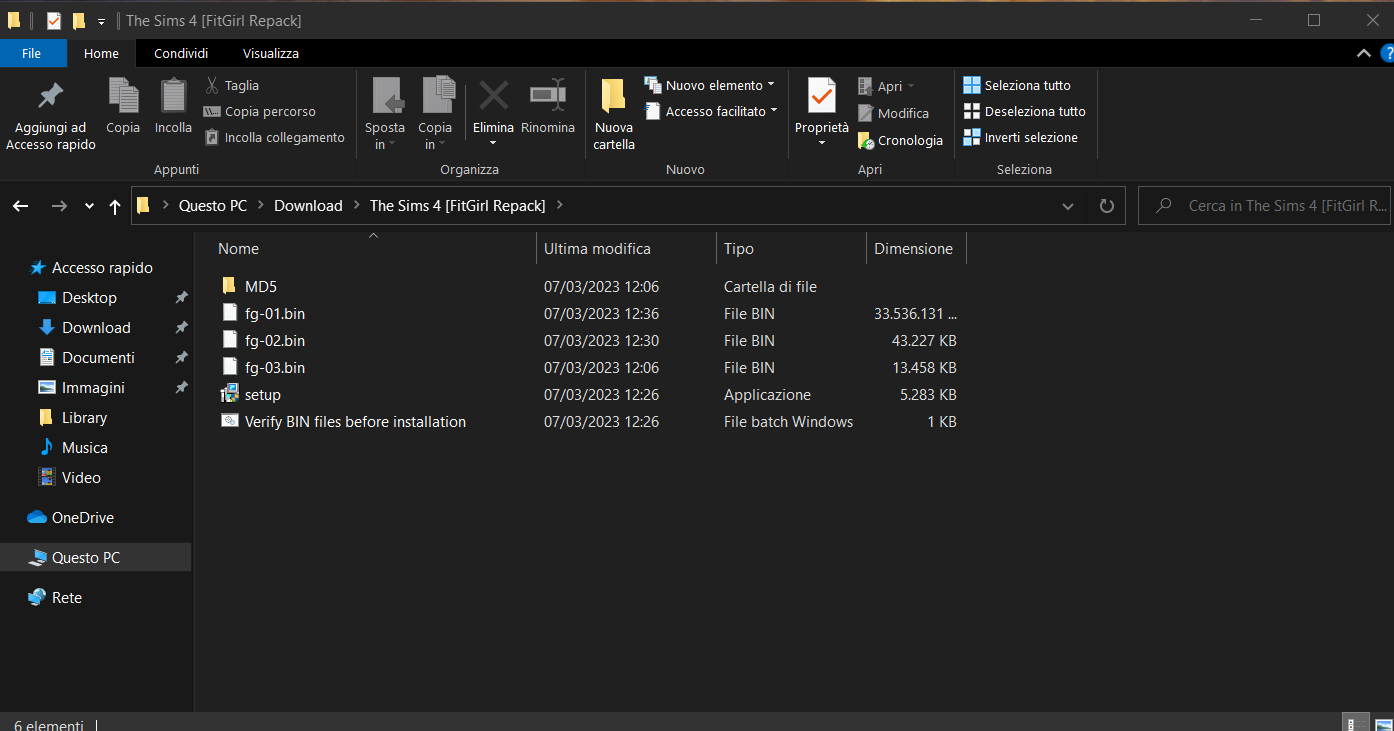Screen dimensions: 1394x731
Task: Click Seleziona tutto
Action: click(x=1017, y=85)
